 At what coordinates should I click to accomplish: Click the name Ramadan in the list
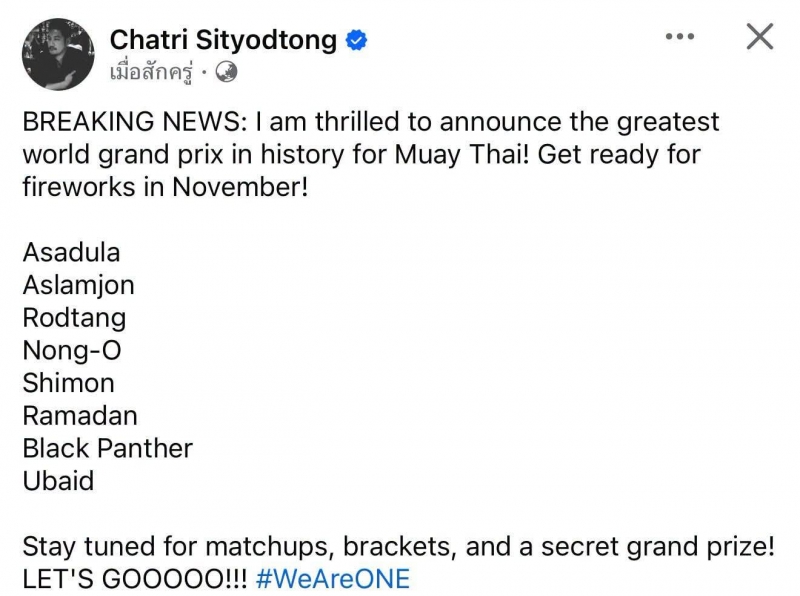pos(80,416)
